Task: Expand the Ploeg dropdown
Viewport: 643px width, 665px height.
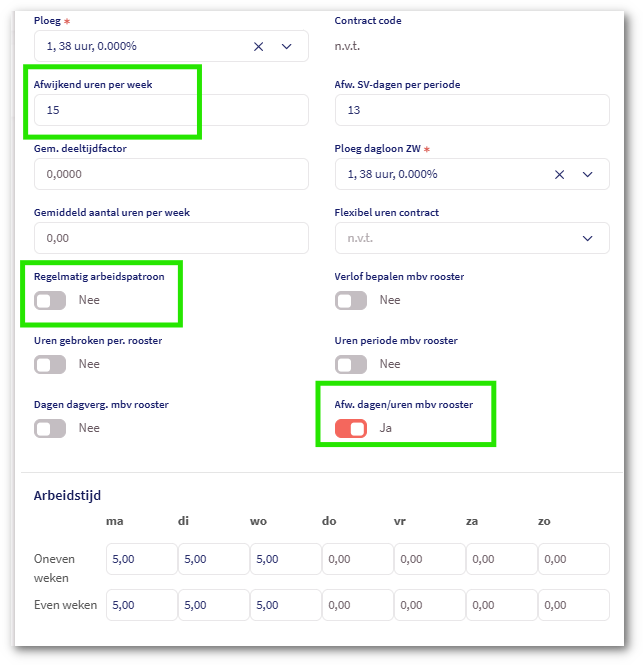Action: coord(287,46)
